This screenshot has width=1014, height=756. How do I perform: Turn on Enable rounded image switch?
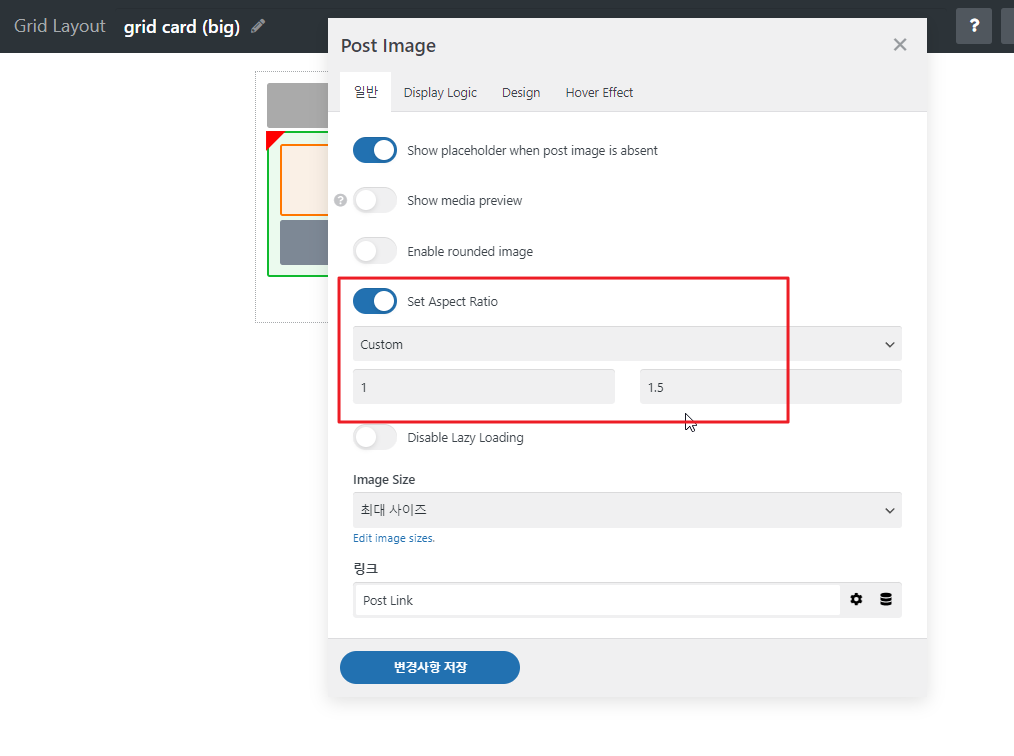(374, 251)
